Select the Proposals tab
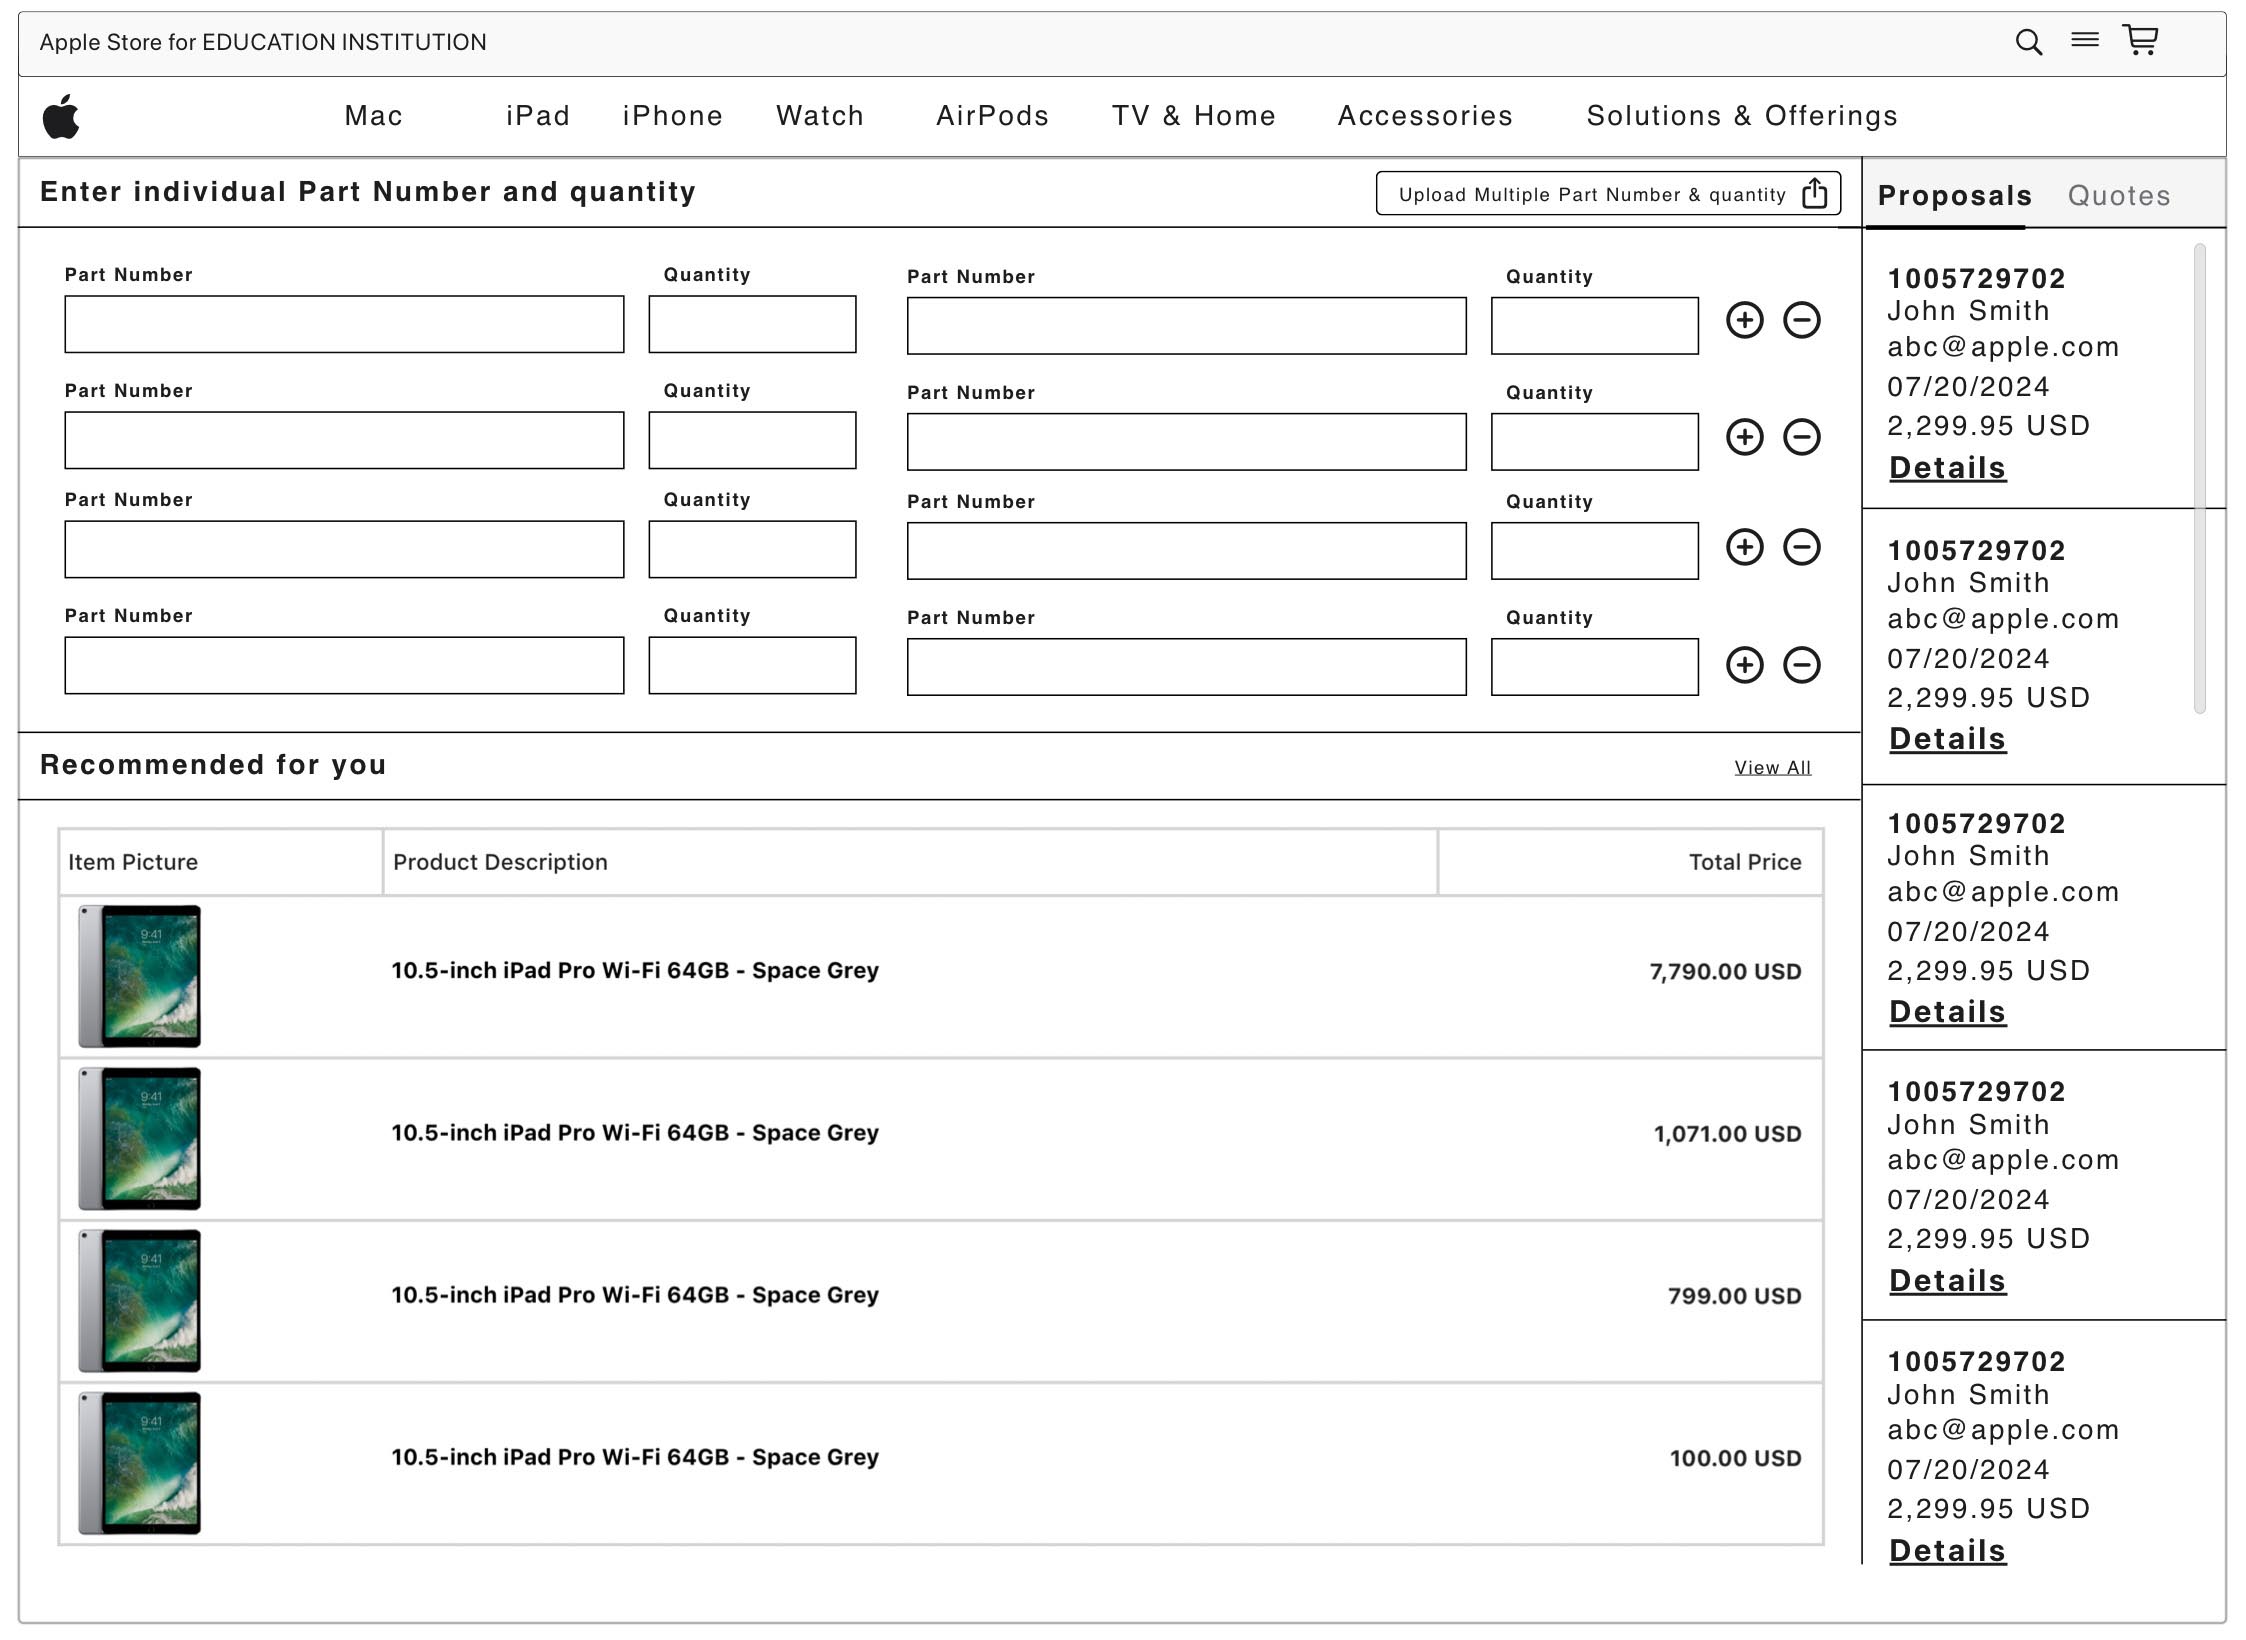Viewport: 2246px width, 1640px height. pyautogui.click(x=1954, y=196)
